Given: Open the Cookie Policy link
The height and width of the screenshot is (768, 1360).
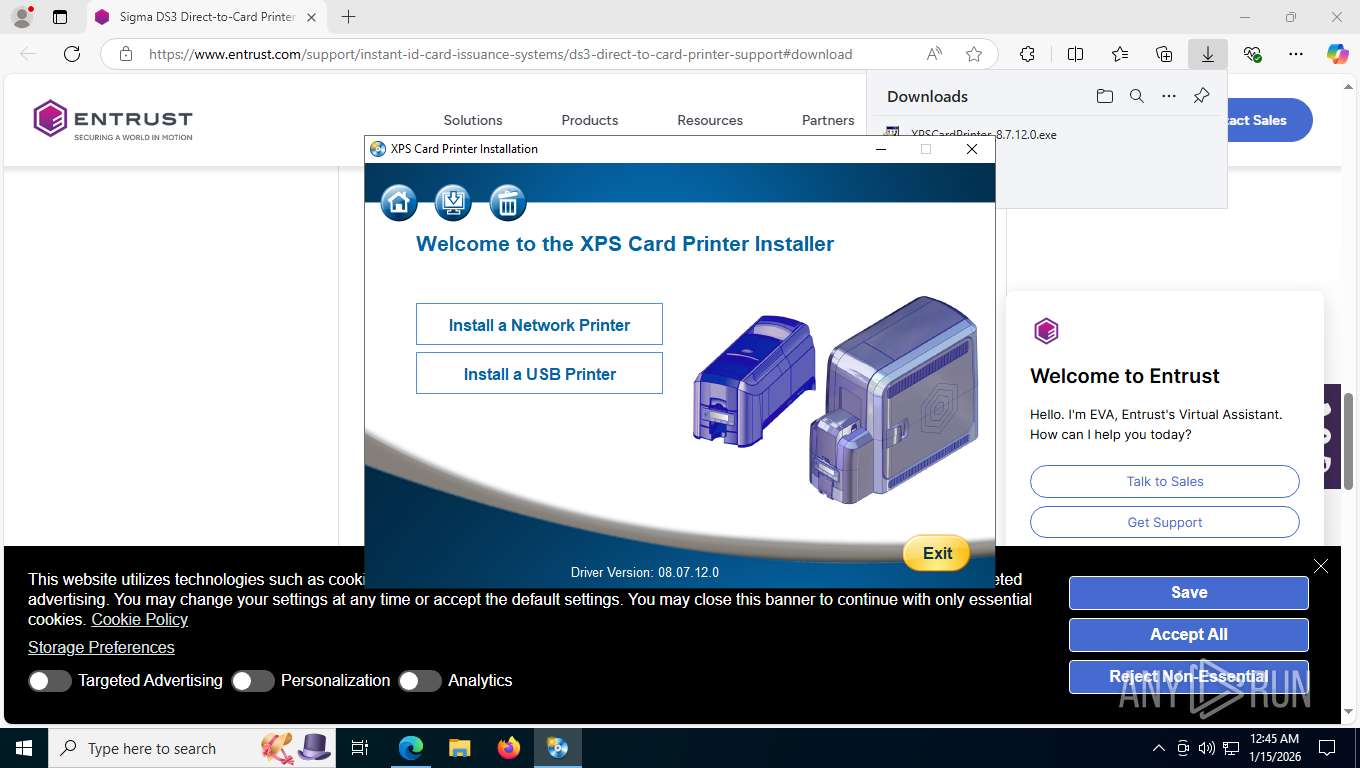Looking at the screenshot, I should [x=140, y=619].
